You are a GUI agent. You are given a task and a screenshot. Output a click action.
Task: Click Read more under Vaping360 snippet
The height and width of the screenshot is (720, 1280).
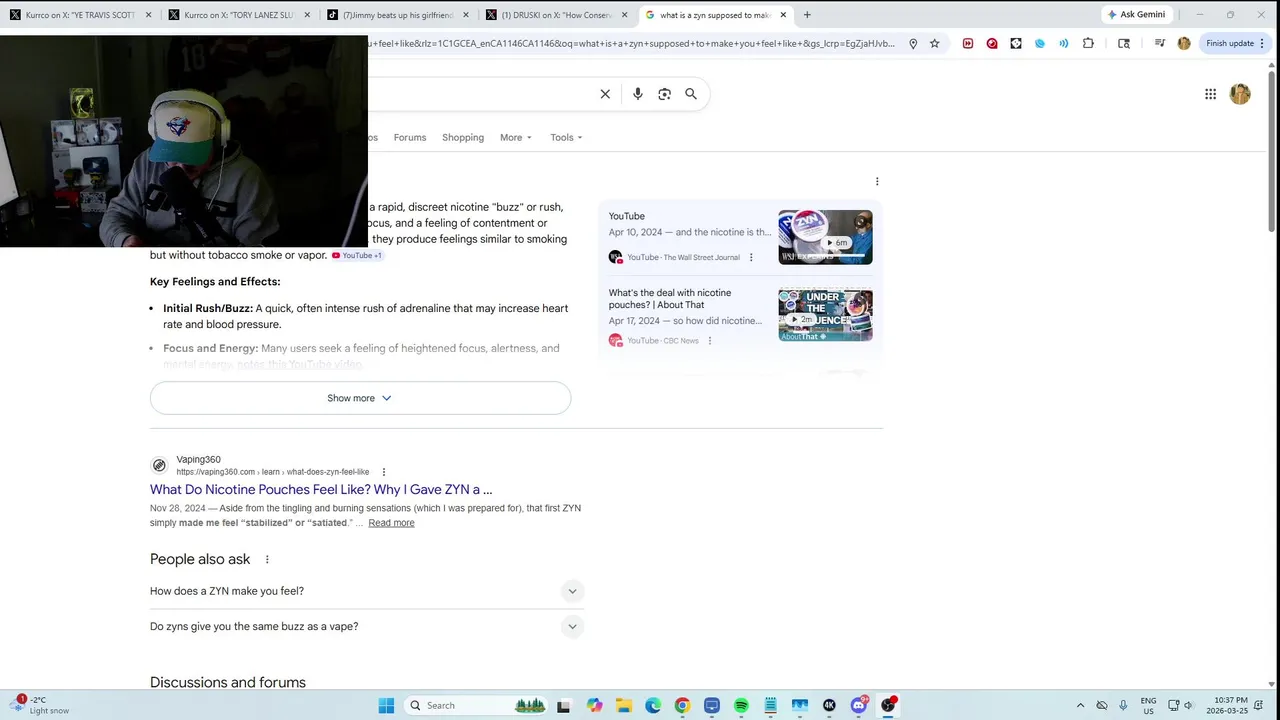pyautogui.click(x=391, y=523)
